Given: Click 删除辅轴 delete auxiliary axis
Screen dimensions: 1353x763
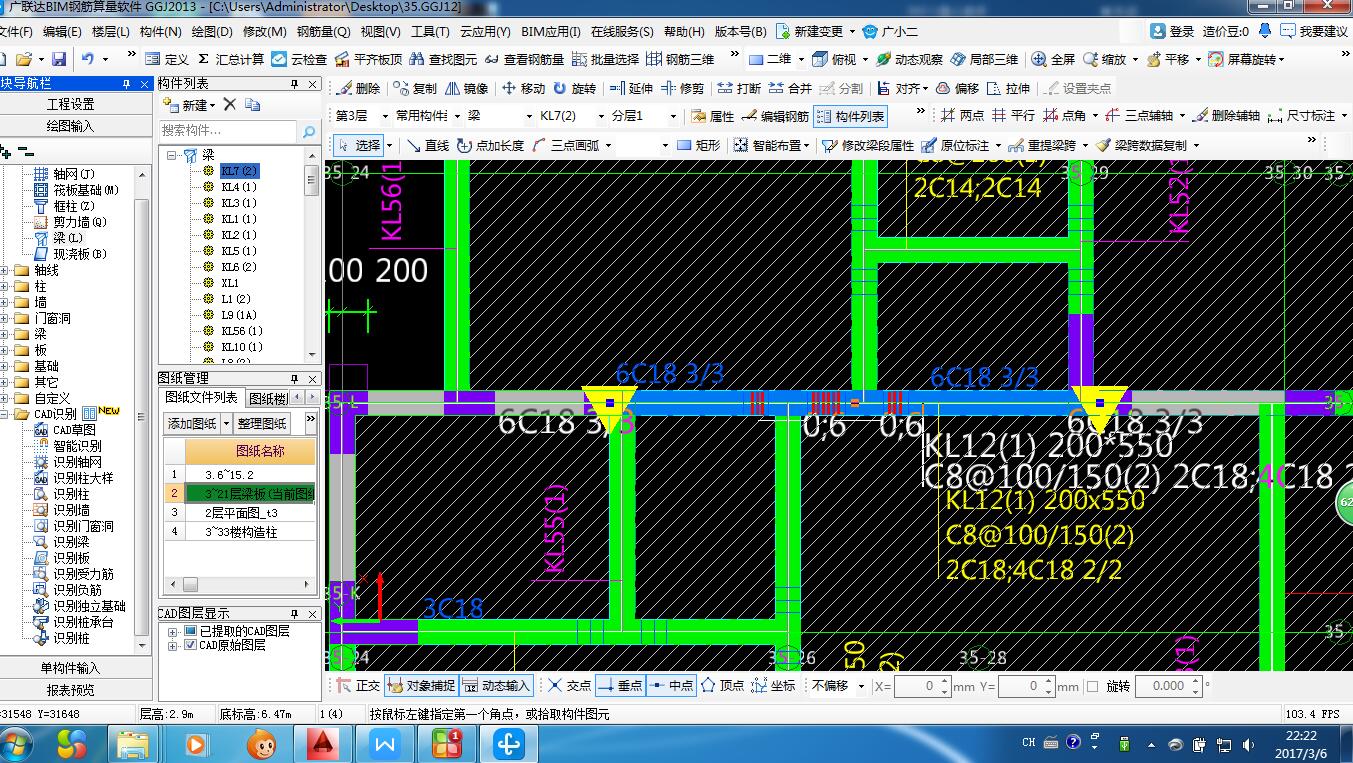Looking at the screenshot, I should tap(1225, 116).
